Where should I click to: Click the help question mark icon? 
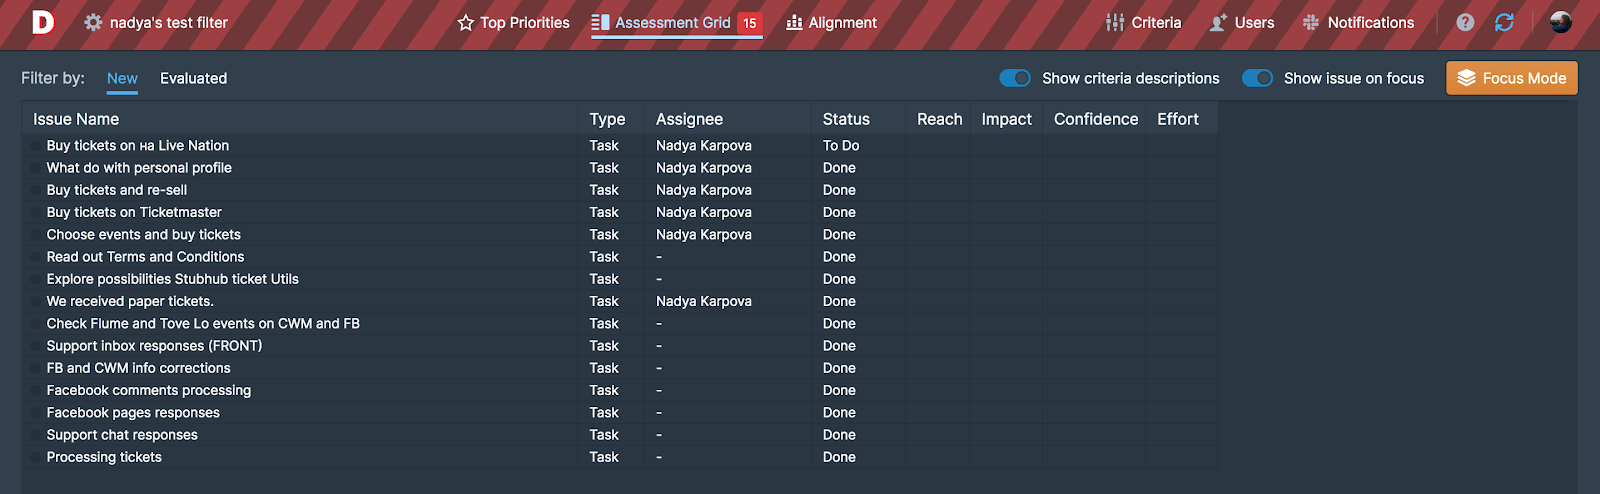click(x=1465, y=22)
